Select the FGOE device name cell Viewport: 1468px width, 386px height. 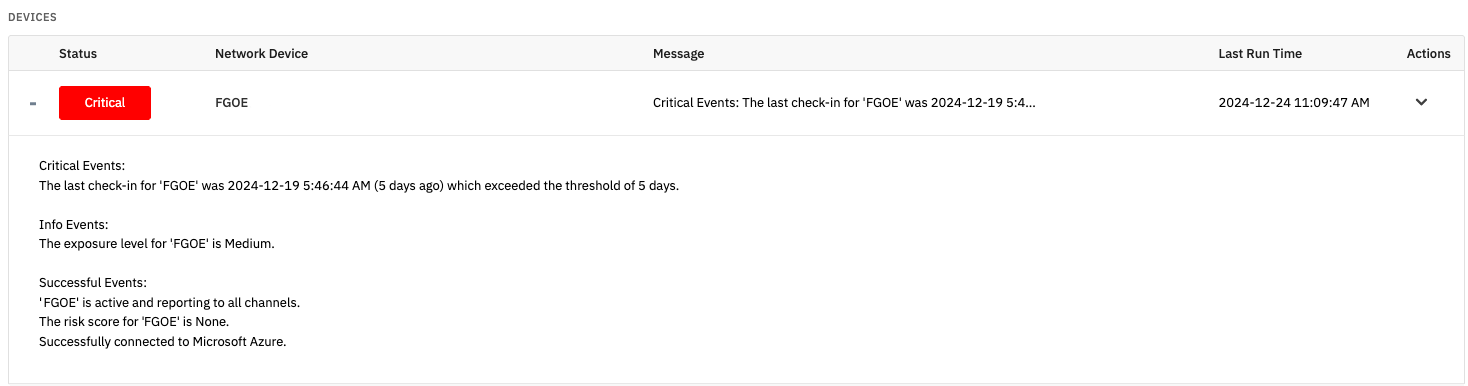(231, 103)
